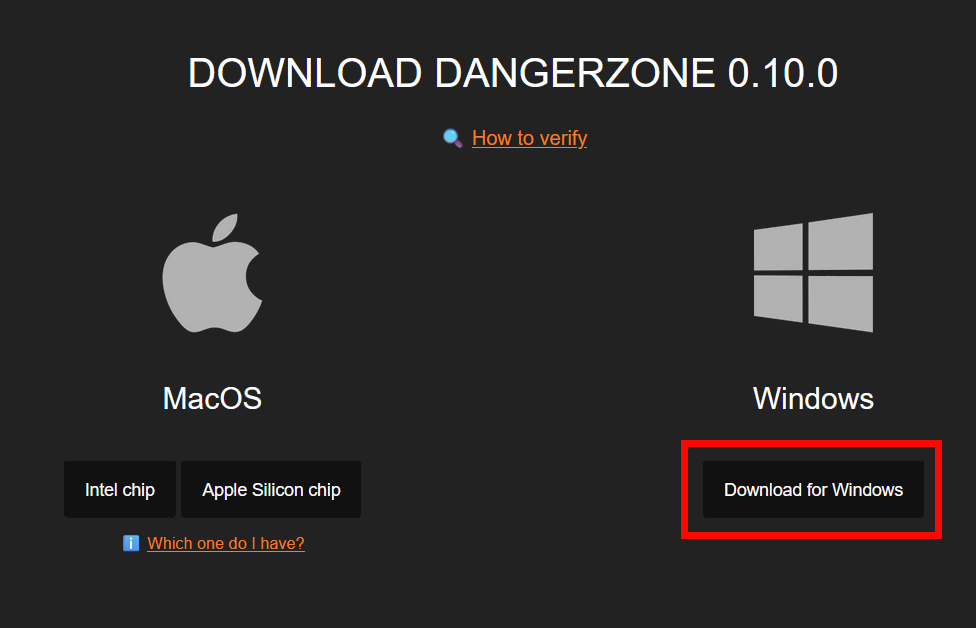Click the word DOWNLOAD in the page title

click(x=305, y=73)
